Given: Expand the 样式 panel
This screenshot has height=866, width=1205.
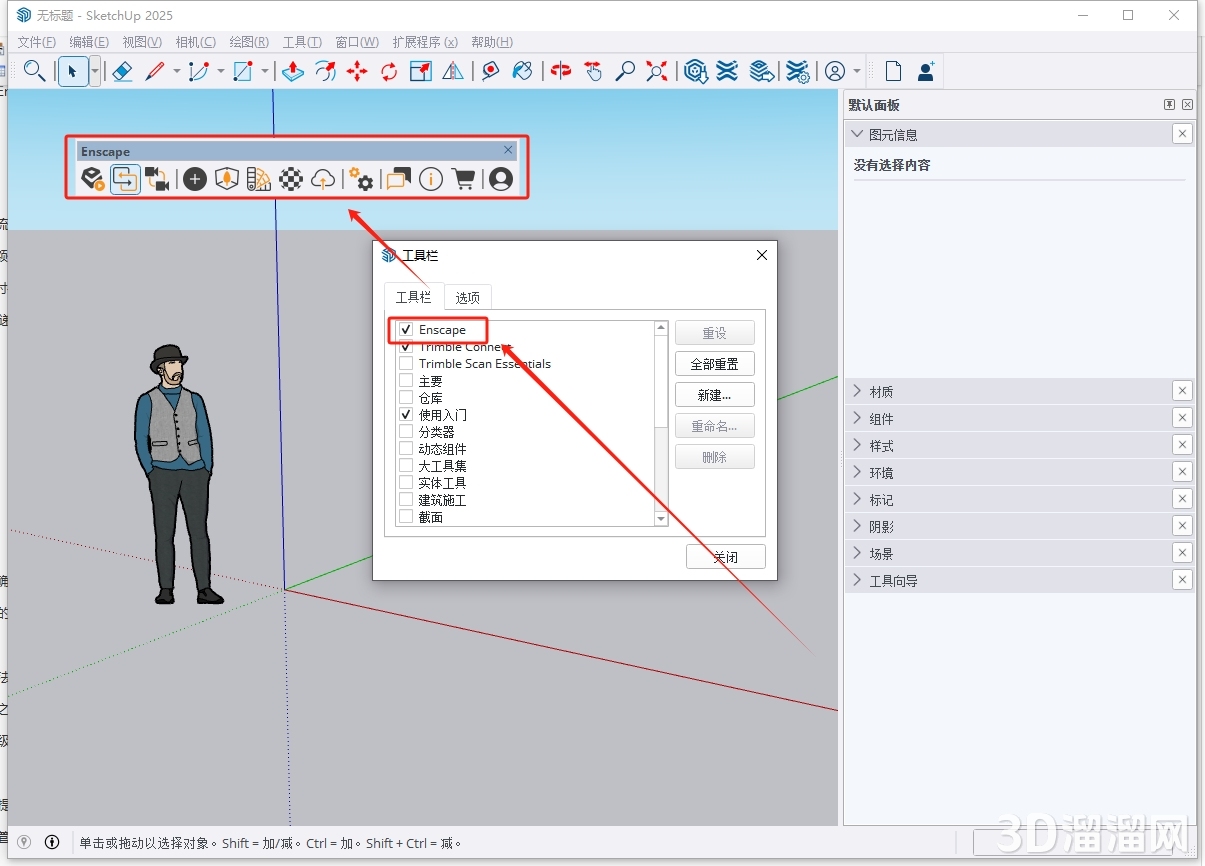Looking at the screenshot, I should click(857, 445).
